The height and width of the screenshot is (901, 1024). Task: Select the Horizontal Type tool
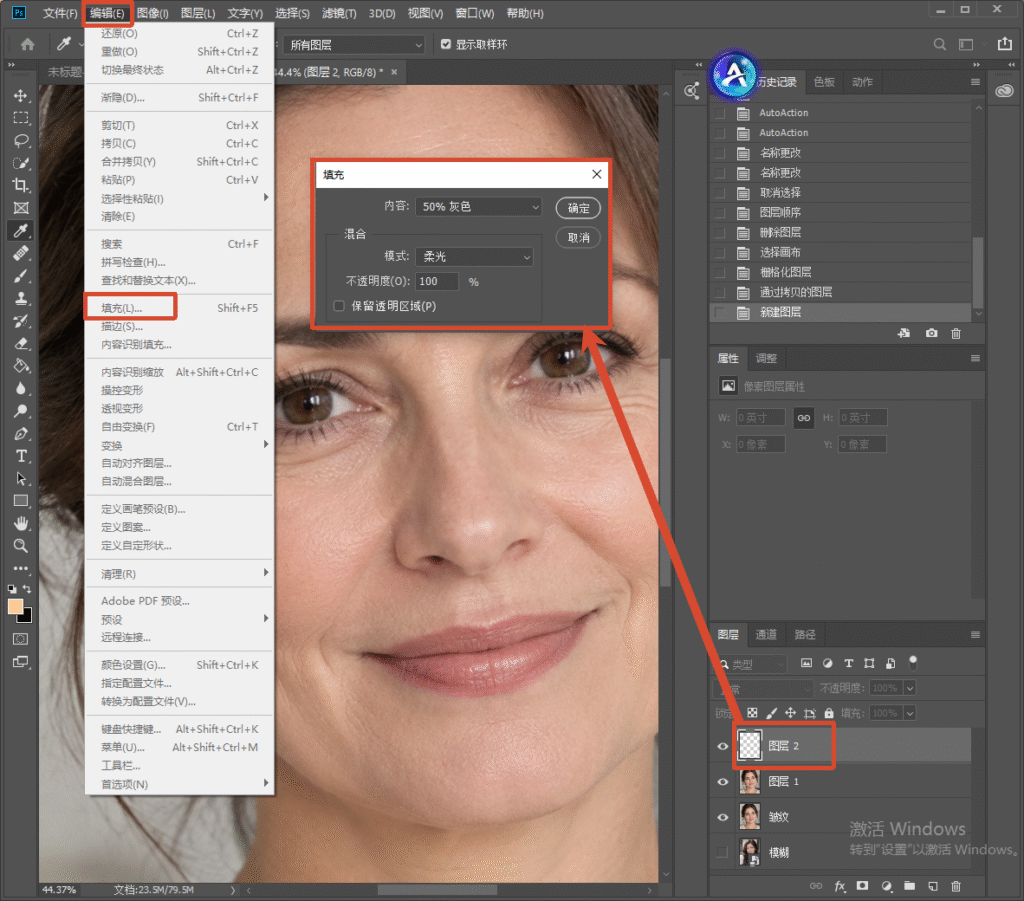21,456
